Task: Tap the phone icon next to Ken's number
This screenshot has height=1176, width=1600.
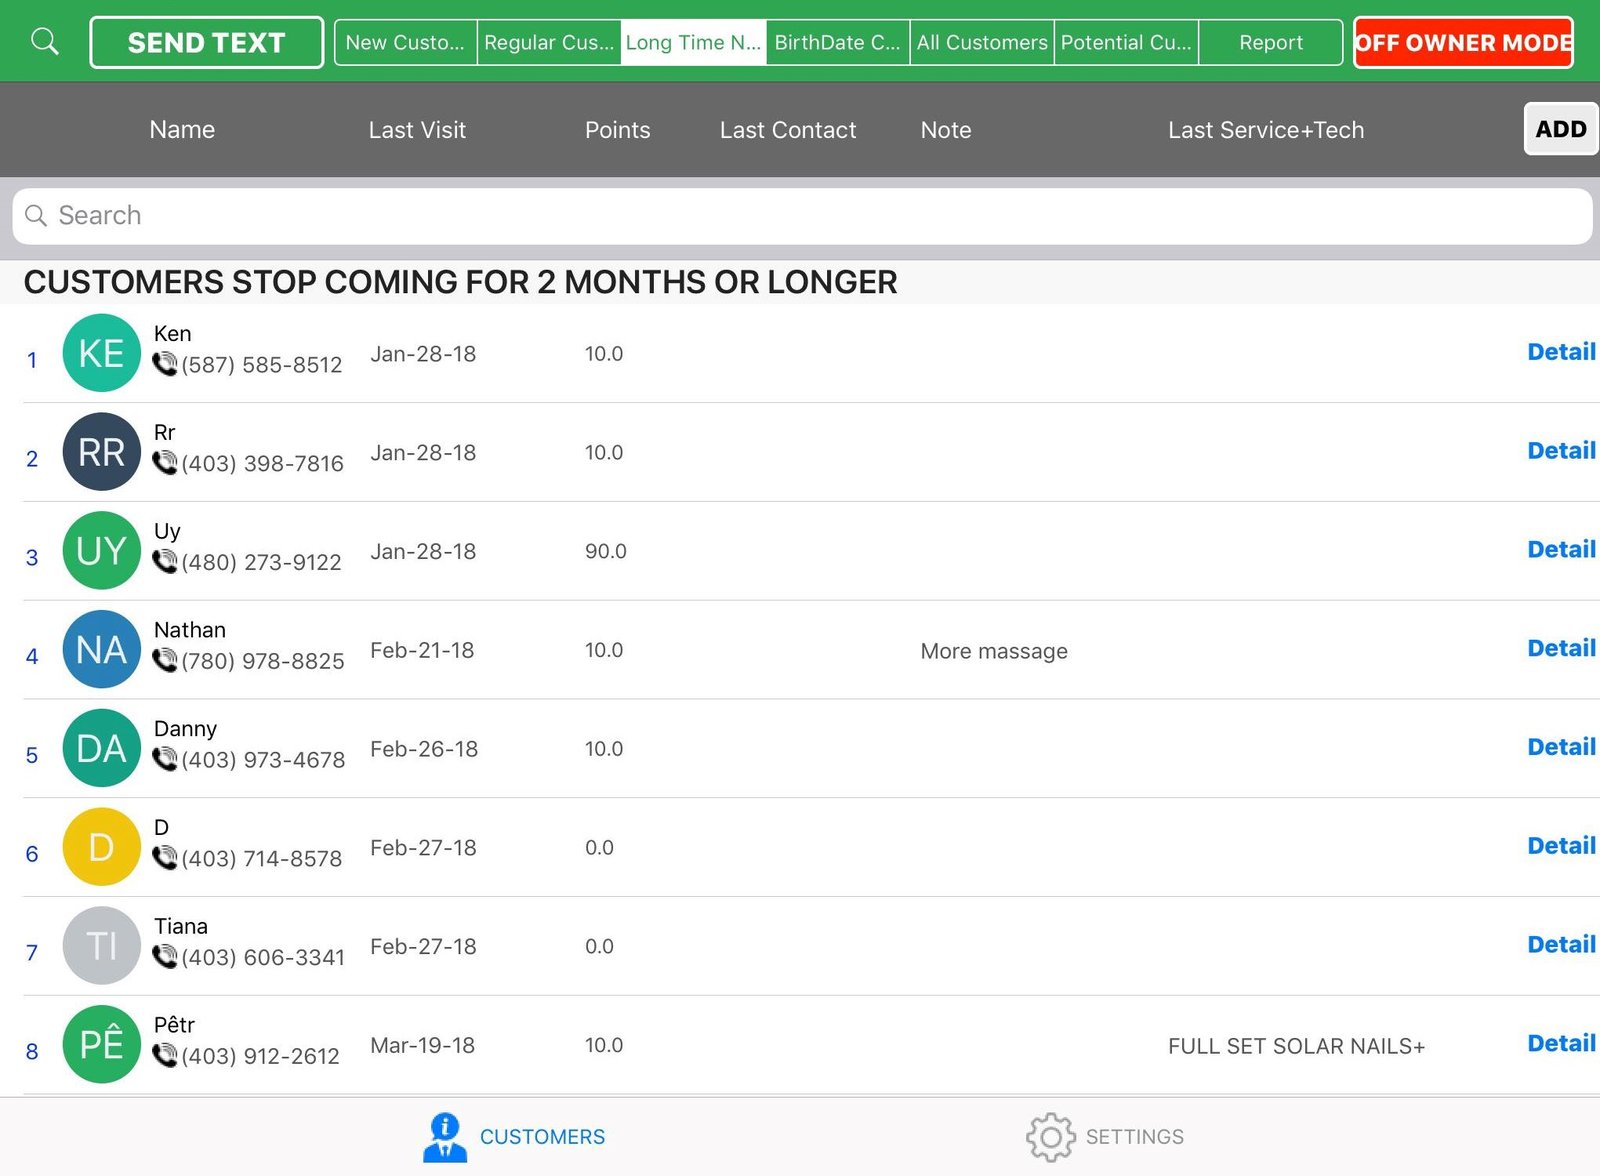Action: pyautogui.click(x=165, y=364)
